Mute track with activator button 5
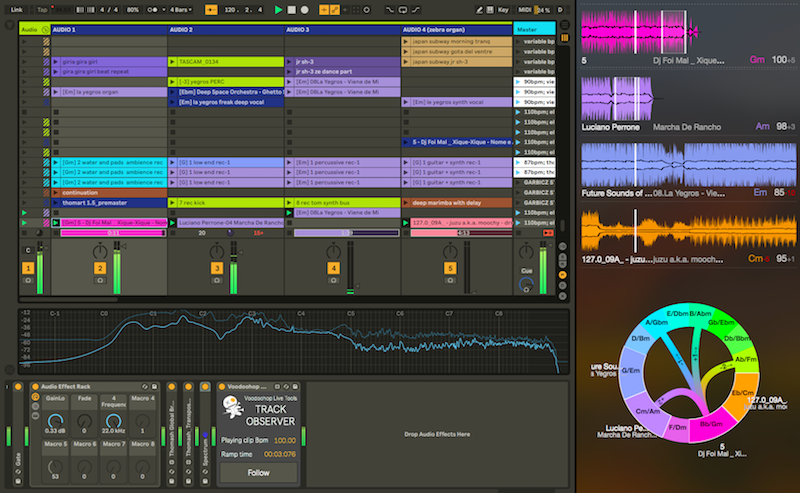Screen dimensions: 800x493 pos(450,268)
